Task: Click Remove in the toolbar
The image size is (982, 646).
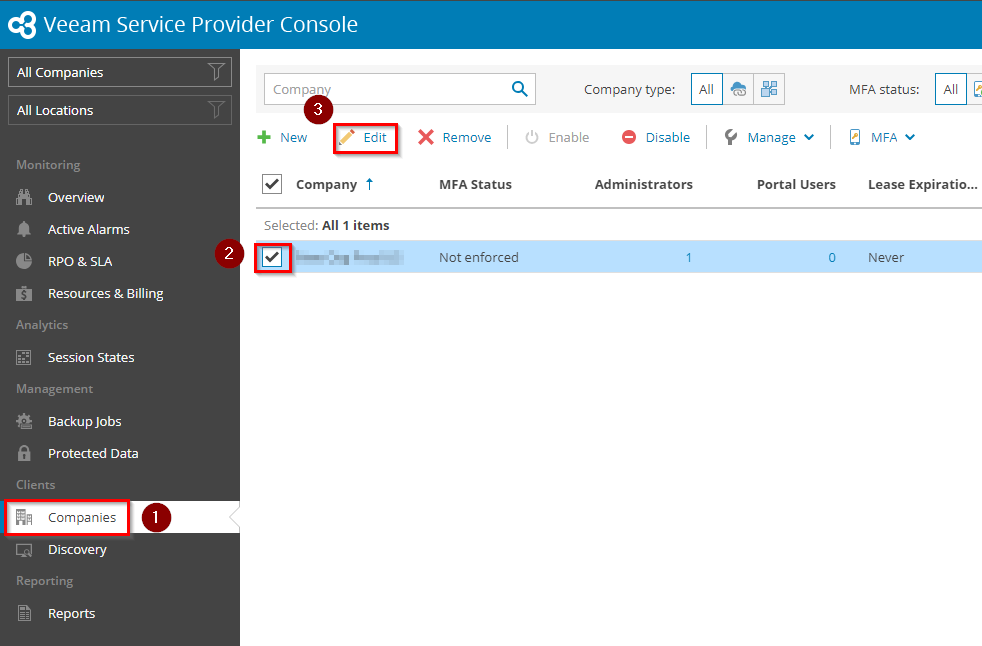Action: [x=455, y=137]
